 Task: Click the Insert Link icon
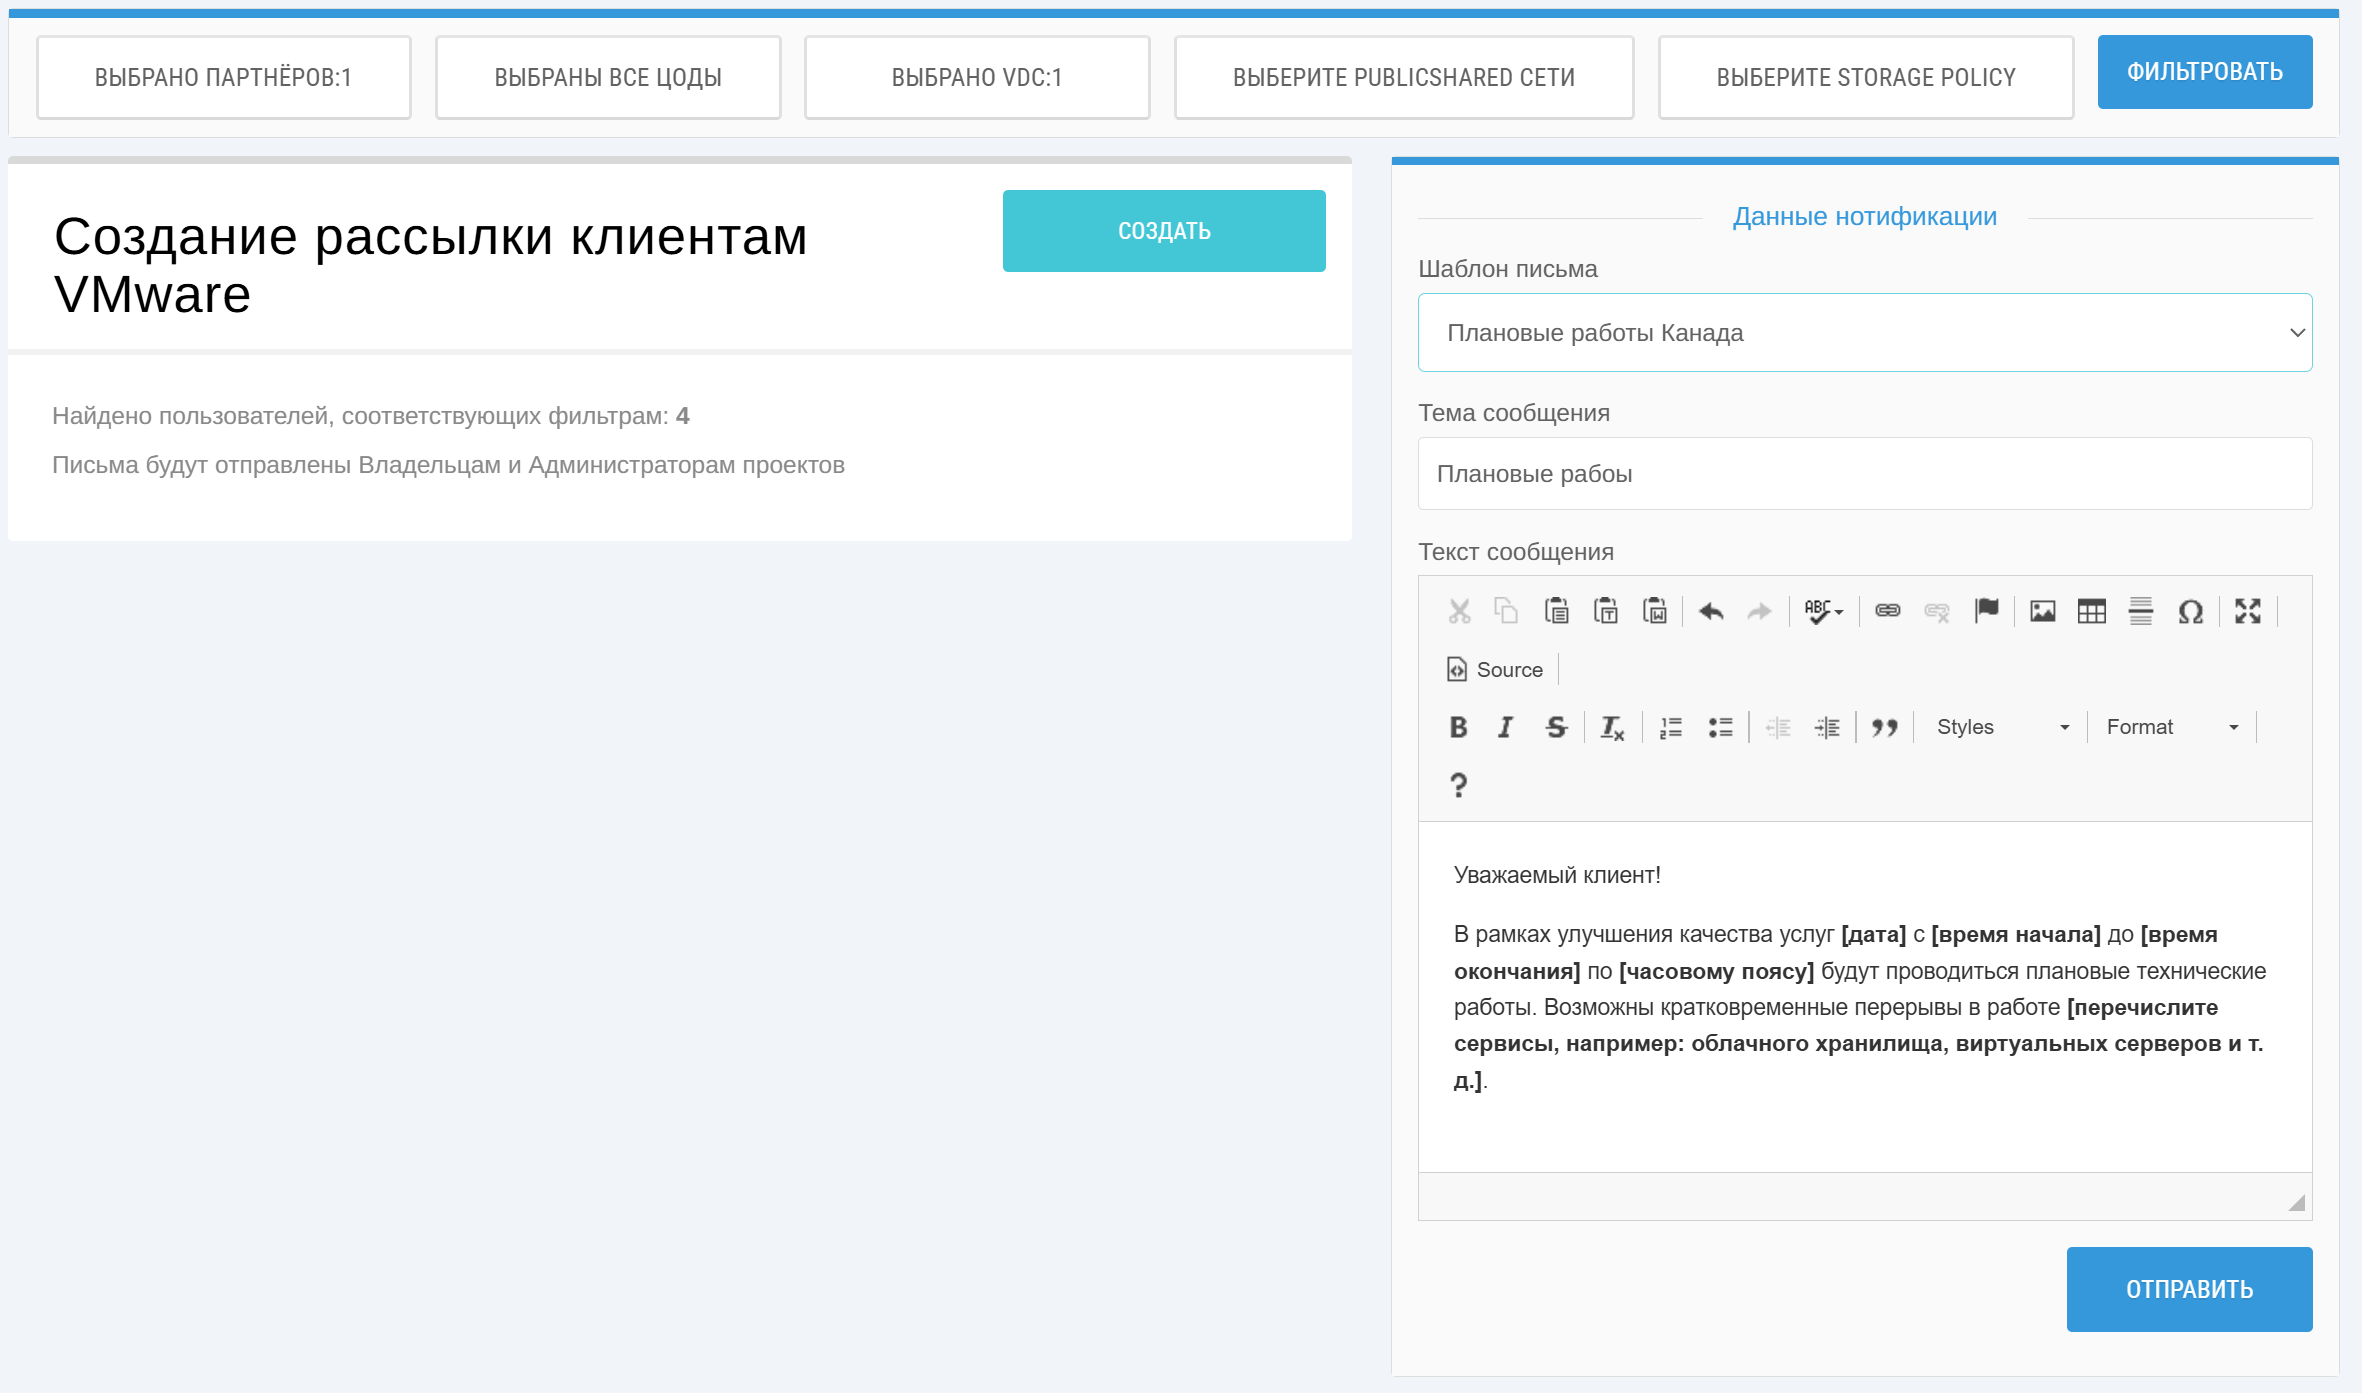1887,611
